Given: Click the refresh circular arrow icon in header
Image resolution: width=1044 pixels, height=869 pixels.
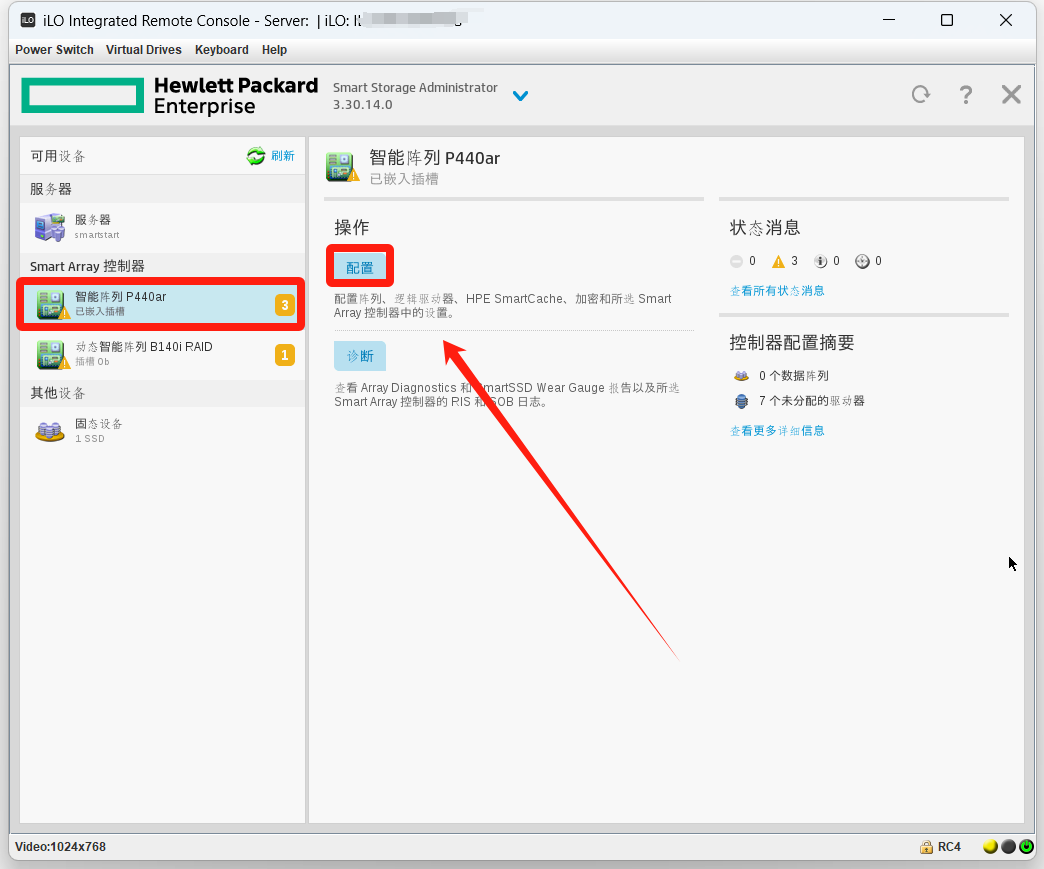Looking at the screenshot, I should point(920,95).
